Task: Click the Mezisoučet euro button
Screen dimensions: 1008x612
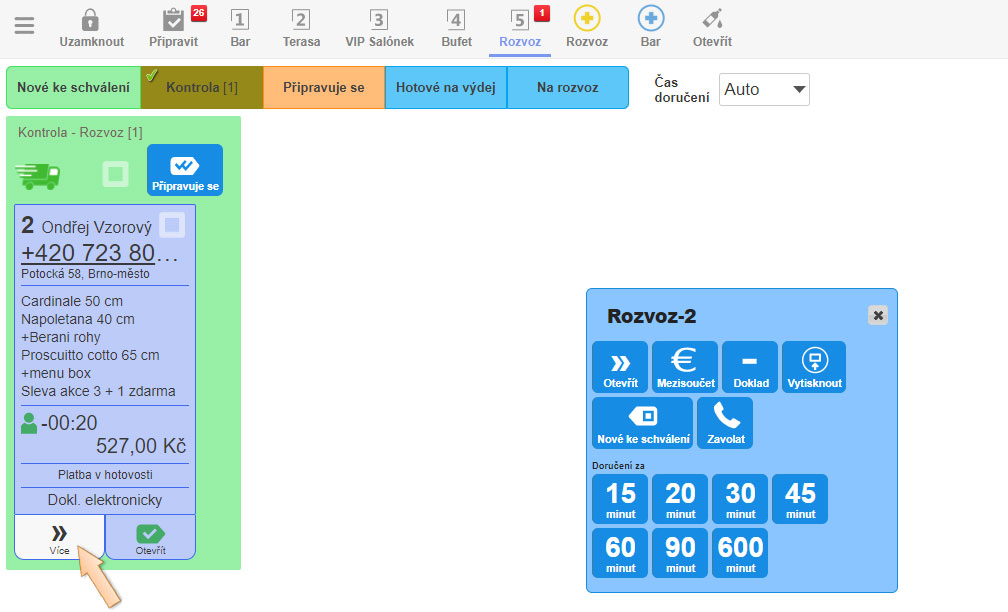Action: [x=685, y=366]
